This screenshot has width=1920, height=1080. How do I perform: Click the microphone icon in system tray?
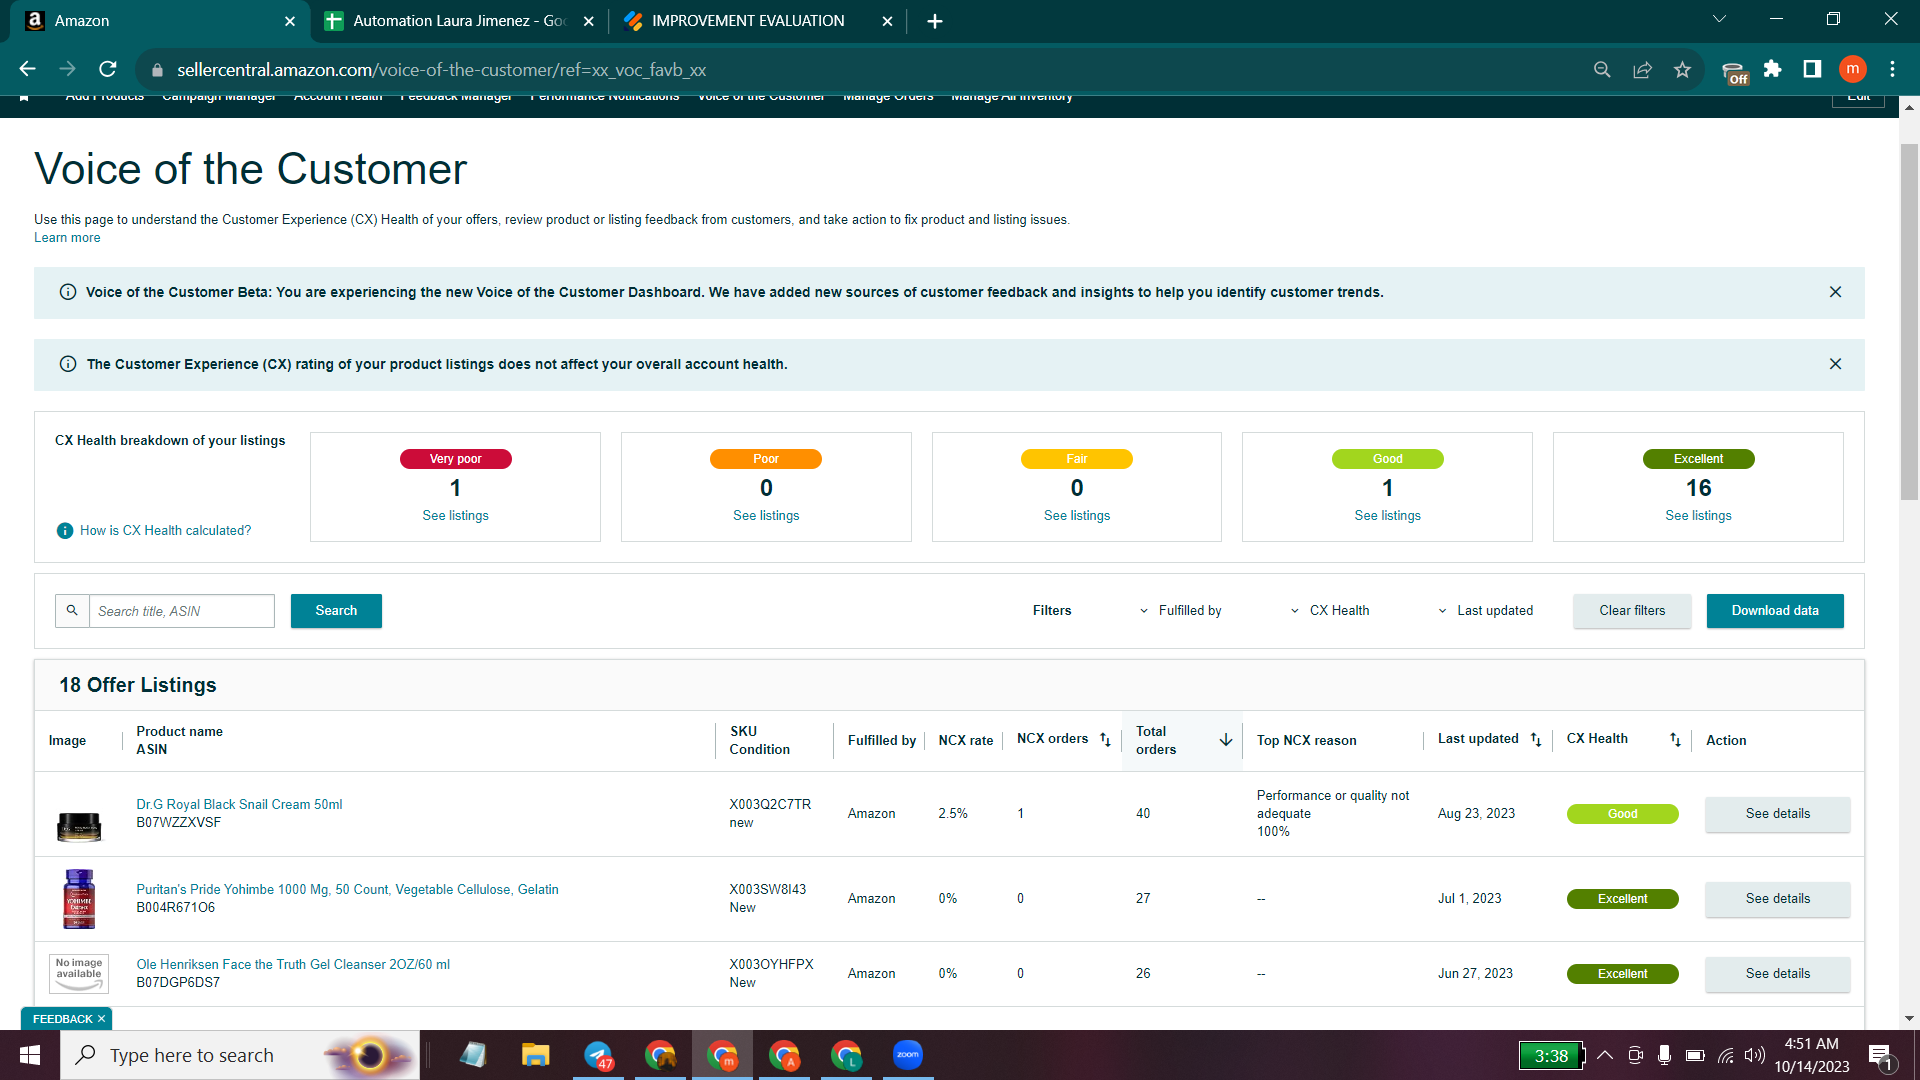(1664, 1055)
